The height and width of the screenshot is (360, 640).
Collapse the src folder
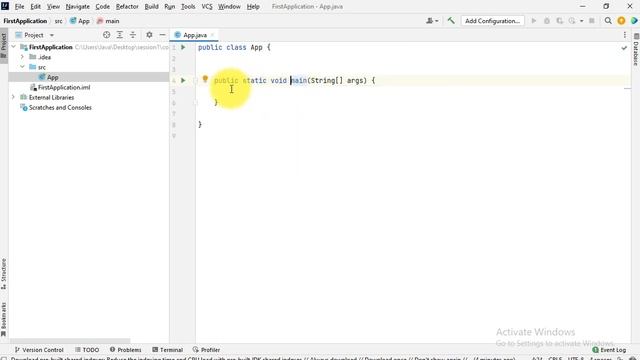22,67
